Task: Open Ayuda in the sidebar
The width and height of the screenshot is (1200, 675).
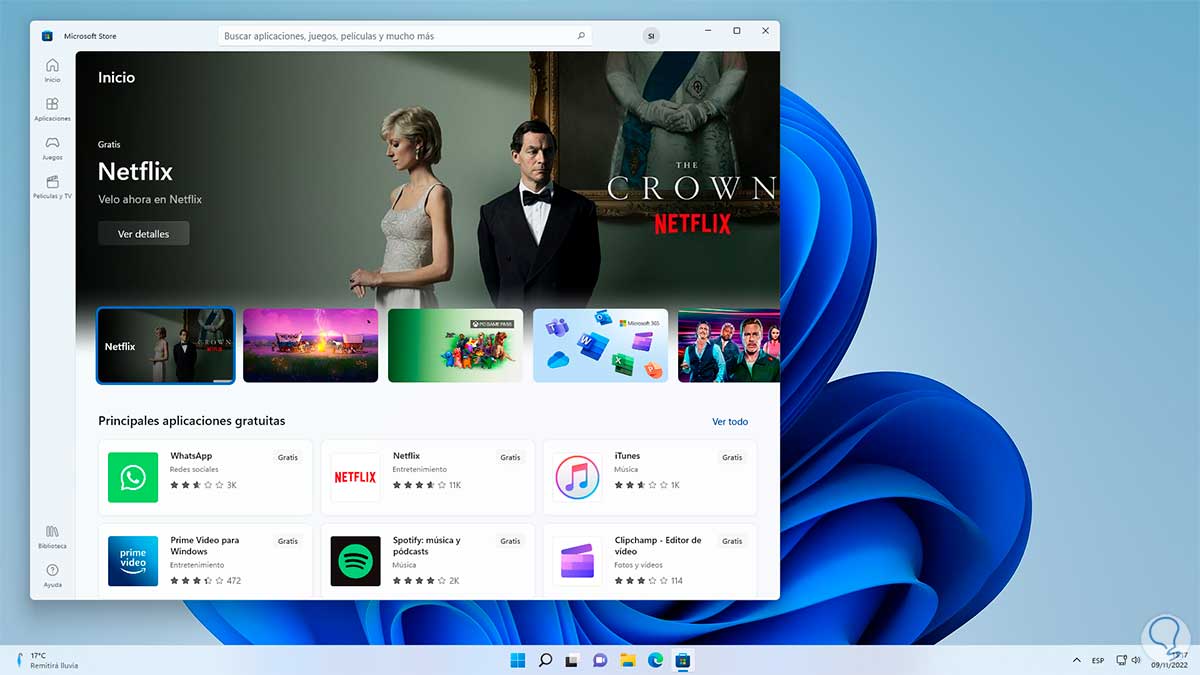Action: coord(52,575)
